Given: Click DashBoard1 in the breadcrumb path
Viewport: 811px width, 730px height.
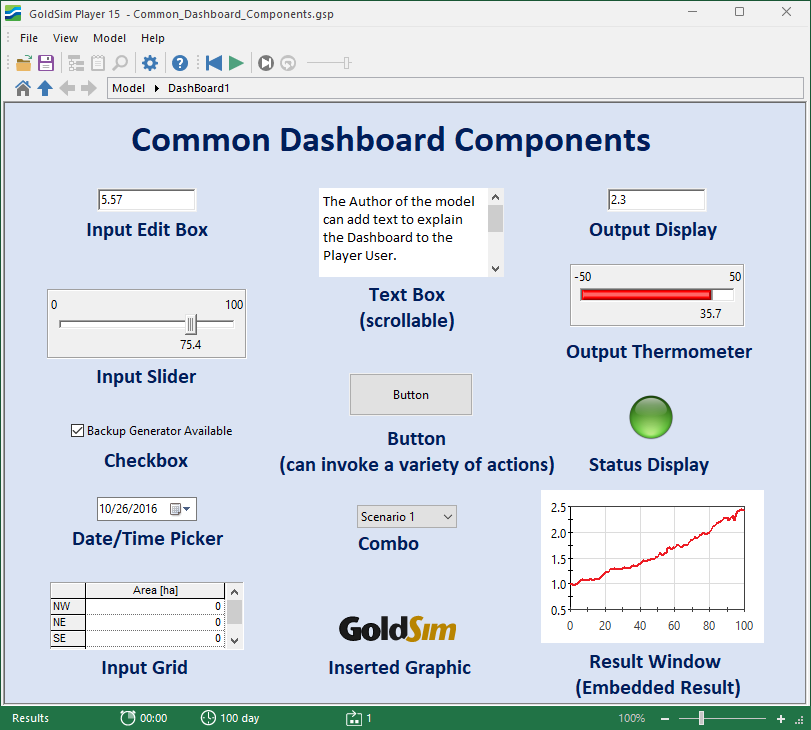Looking at the screenshot, I should [199, 88].
